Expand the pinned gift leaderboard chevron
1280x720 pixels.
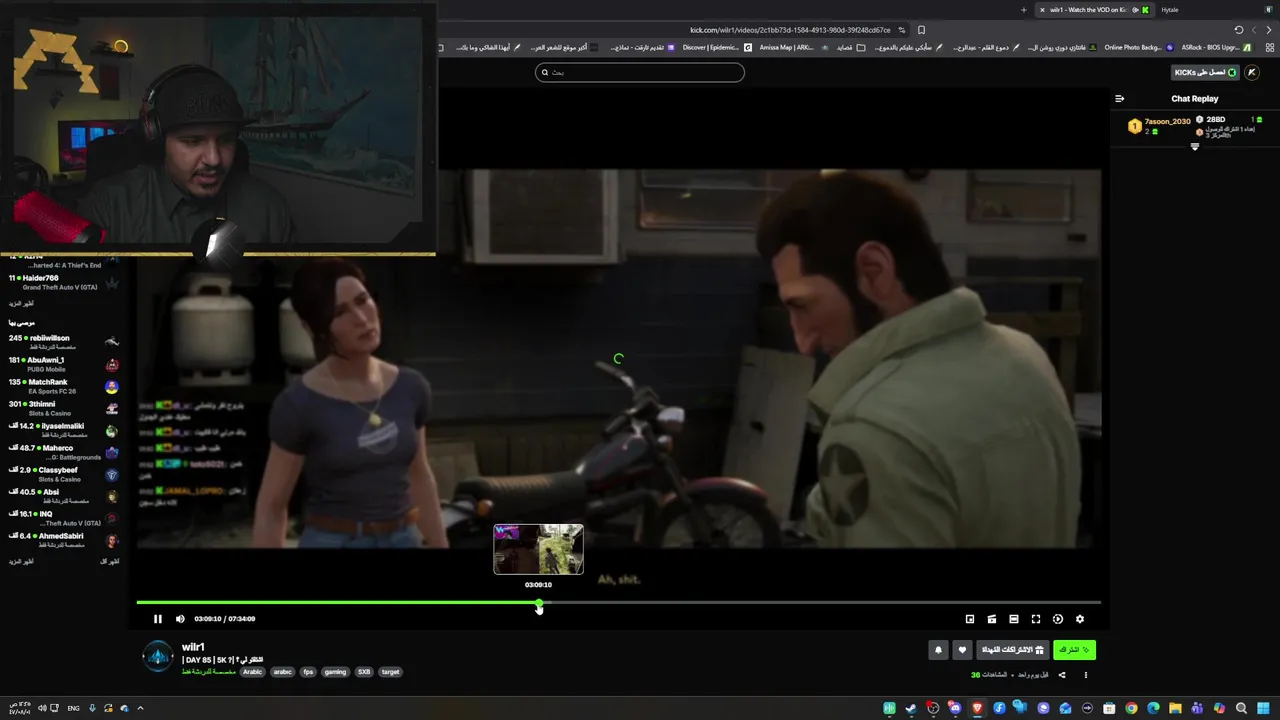(x=1194, y=147)
